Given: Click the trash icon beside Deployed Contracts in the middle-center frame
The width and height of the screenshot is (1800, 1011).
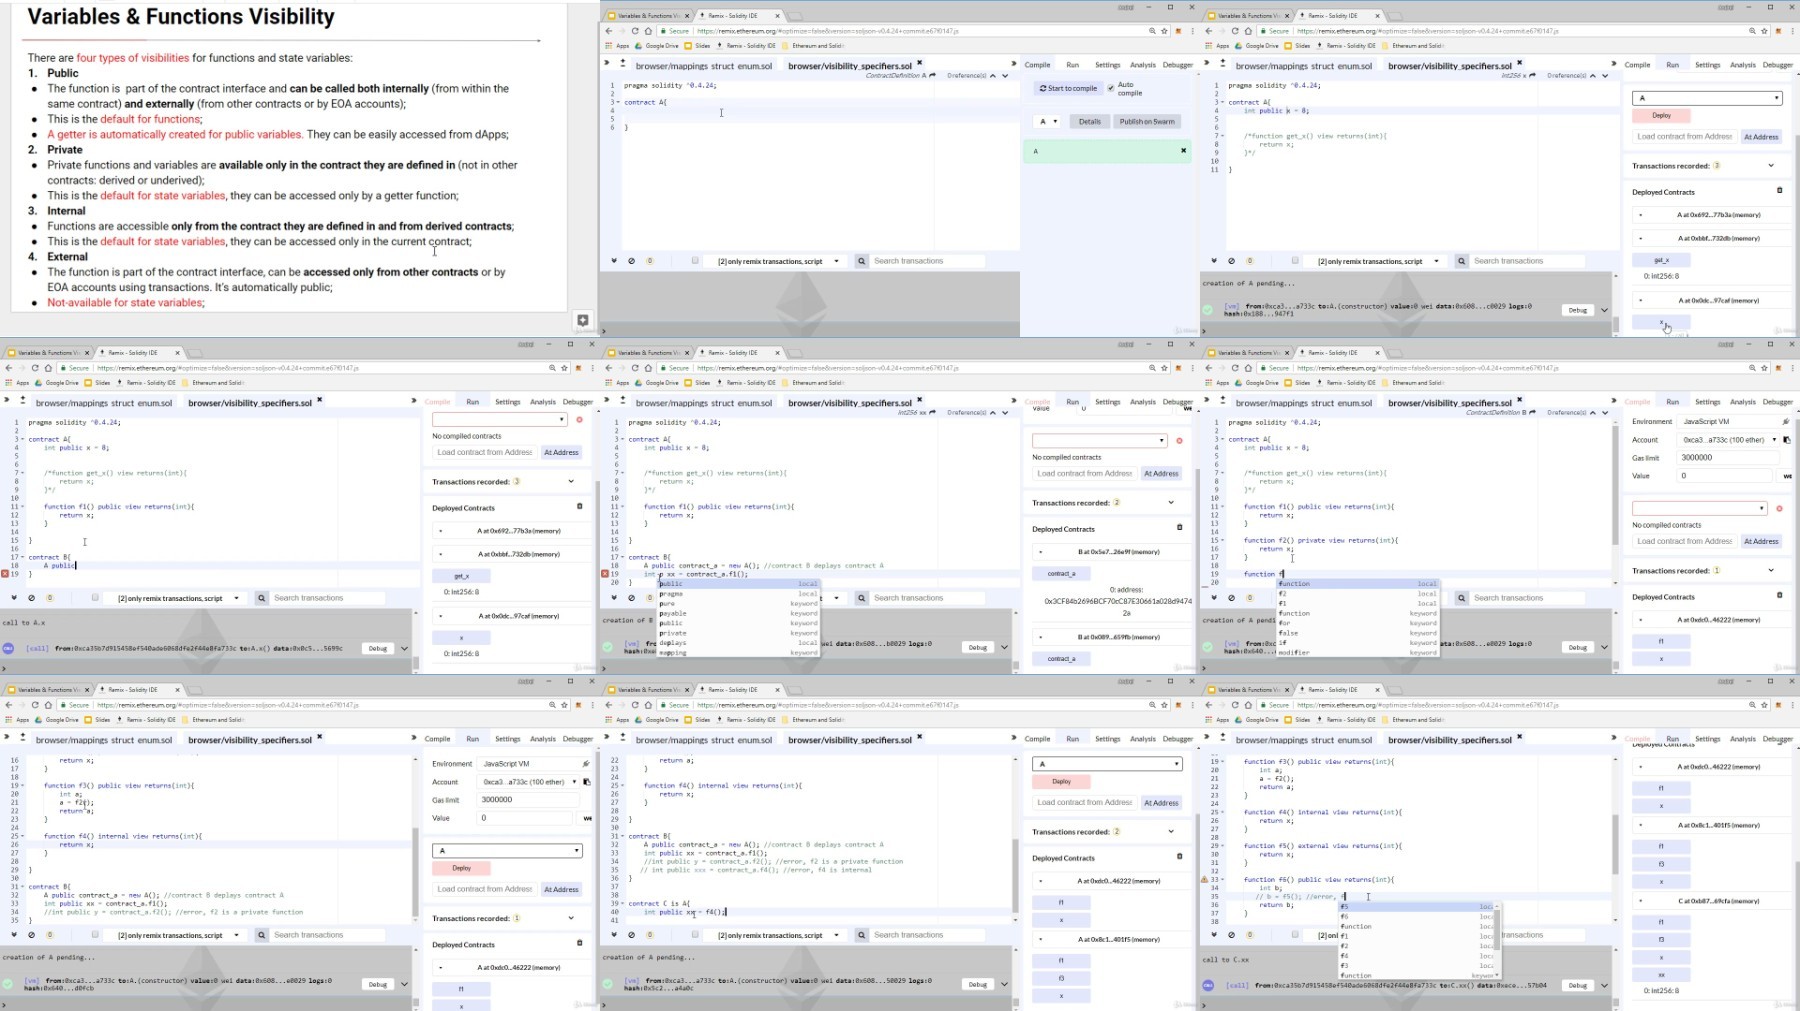Looking at the screenshot, I should coord(1179,527).
